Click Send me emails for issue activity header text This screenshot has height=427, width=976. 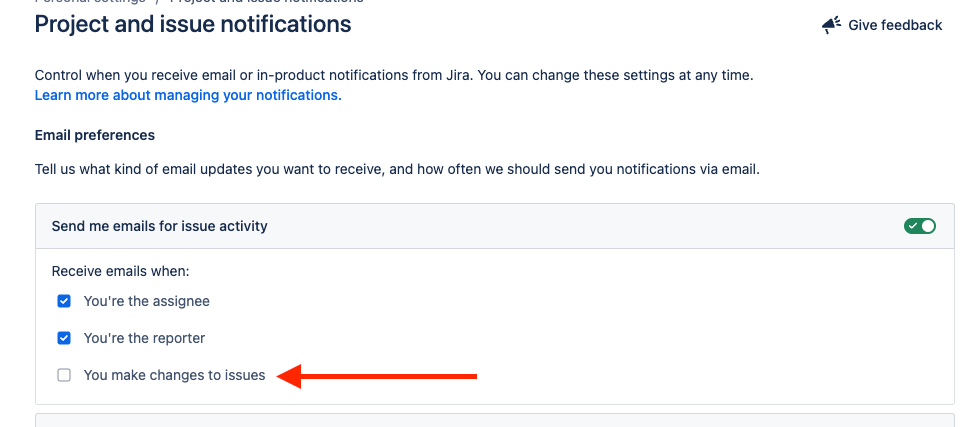[159, 226]
